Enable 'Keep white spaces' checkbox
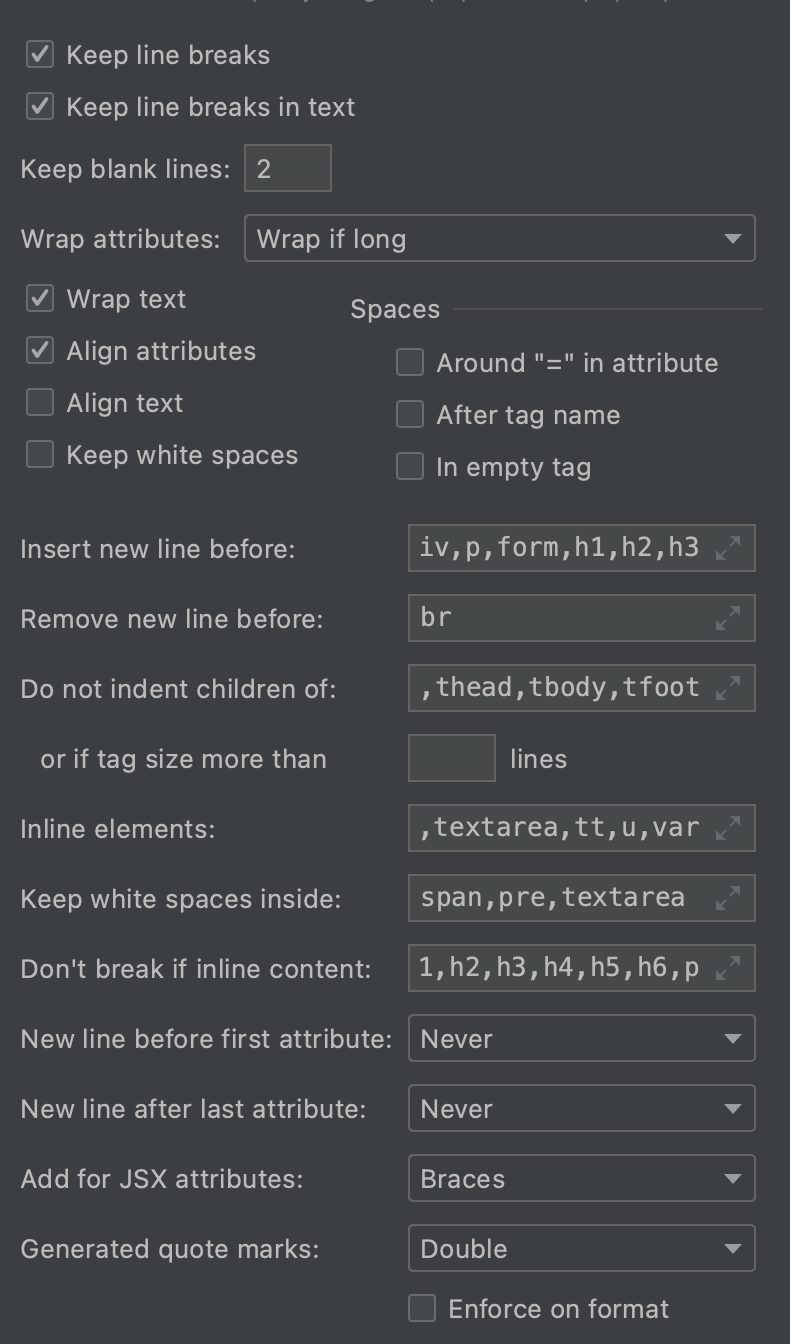Image resolution: width=790 pixels, height=1344 pixels. pyautogui.click(x=40, y=455)
